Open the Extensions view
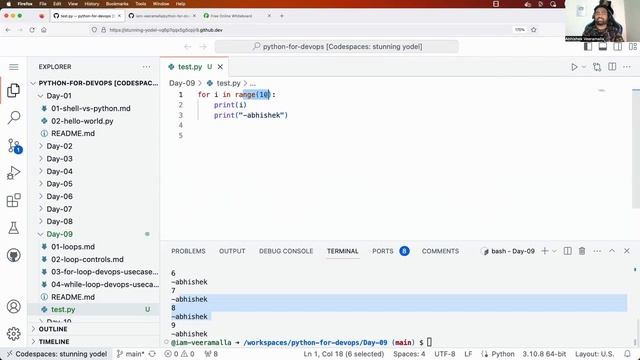 tap(13, 200)
